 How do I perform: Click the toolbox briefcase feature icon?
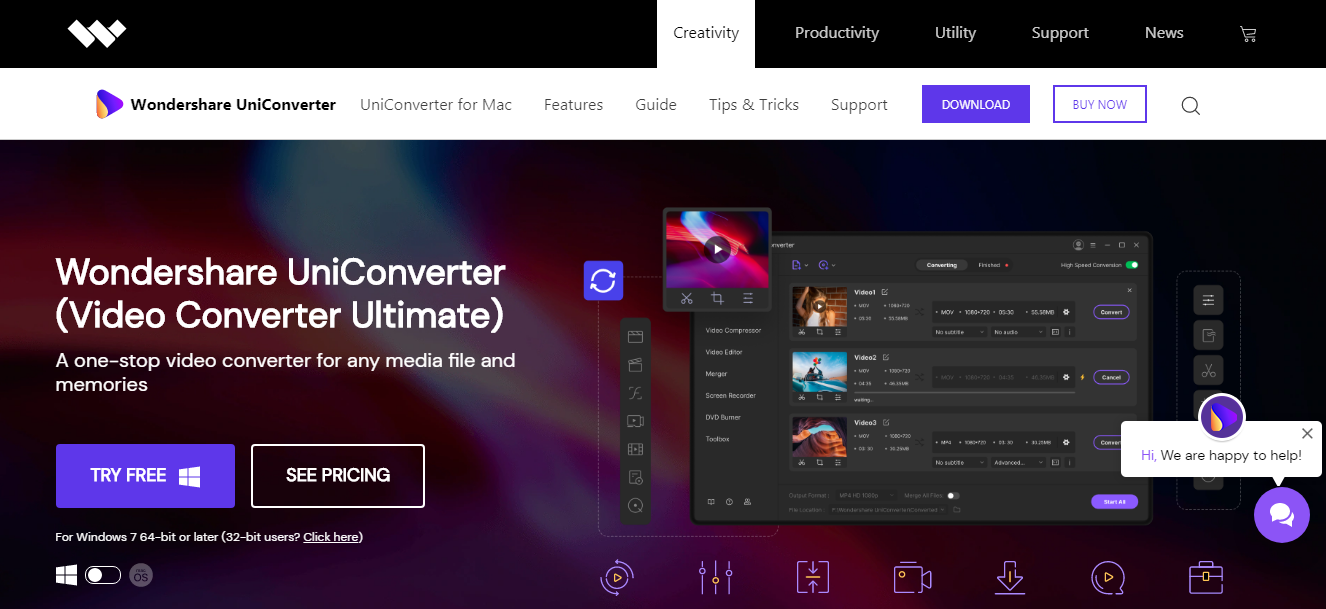click(x=1206, y=577)
